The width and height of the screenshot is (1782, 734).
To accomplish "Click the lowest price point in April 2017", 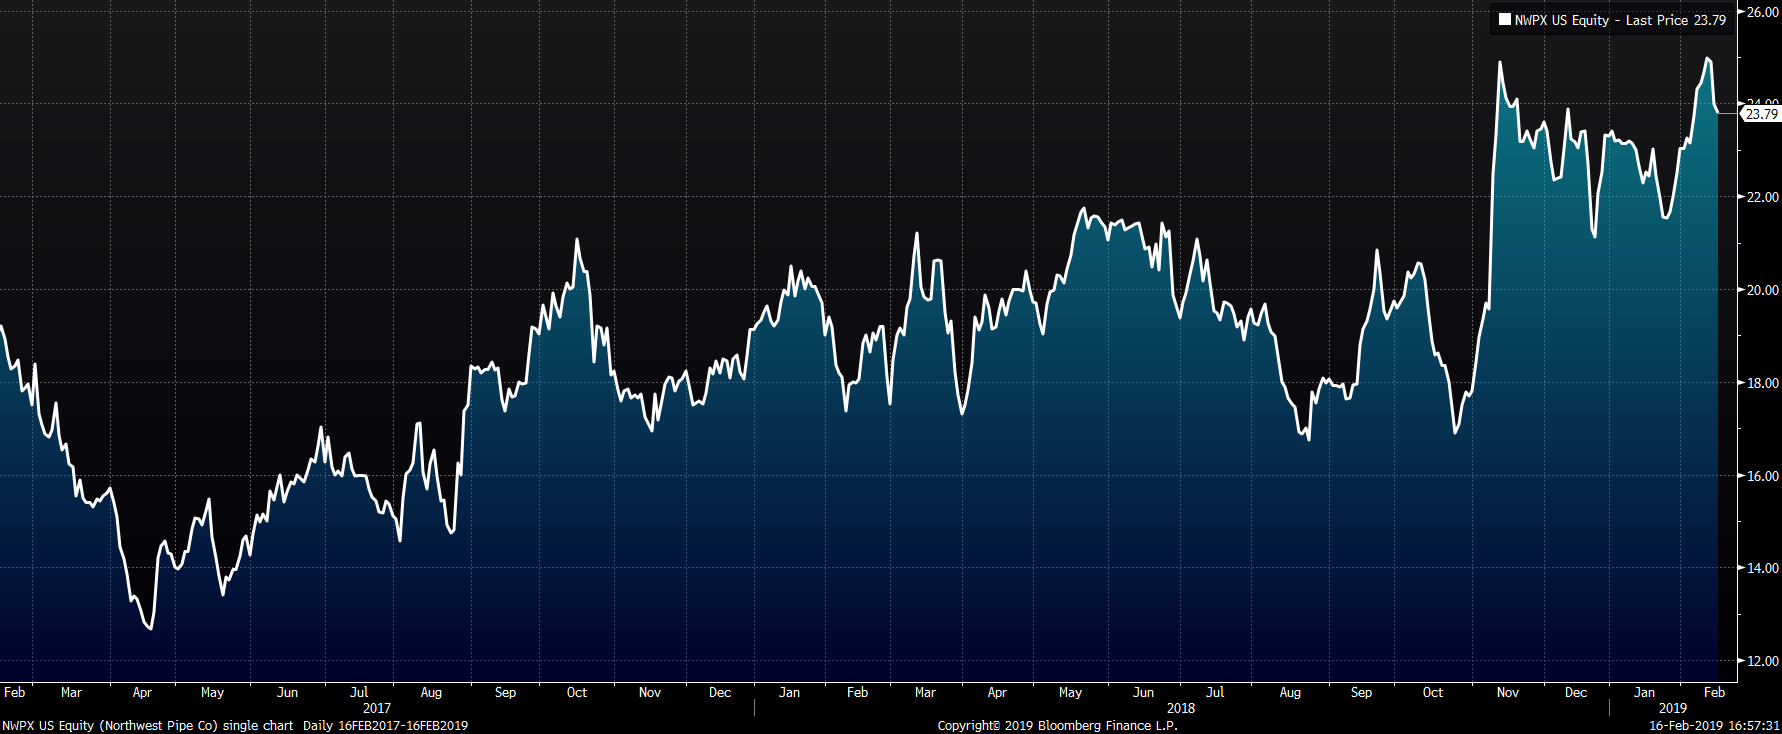I will (x=150, y=628).
